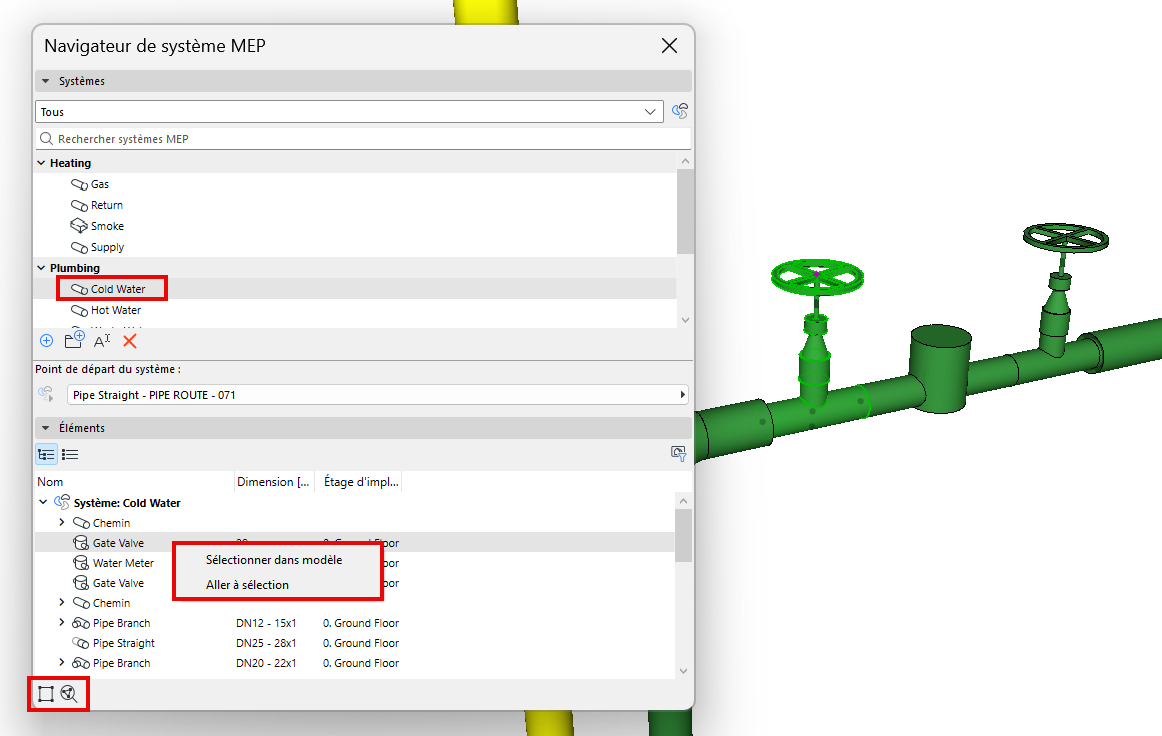Click the Smoke duct icon in the Heating group
This screenshot has width=1162, height=736.
pyautogui.click(x=79, y=225)
